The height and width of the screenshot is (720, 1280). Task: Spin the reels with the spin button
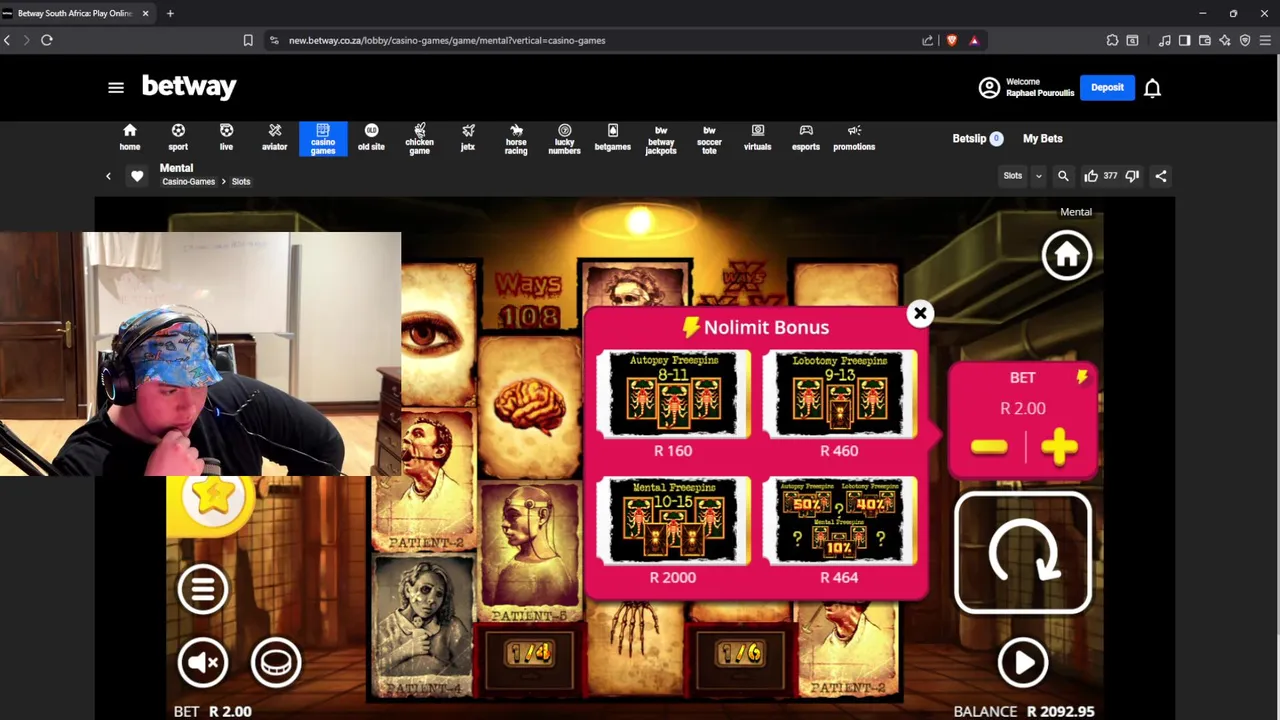(1023, 552)
